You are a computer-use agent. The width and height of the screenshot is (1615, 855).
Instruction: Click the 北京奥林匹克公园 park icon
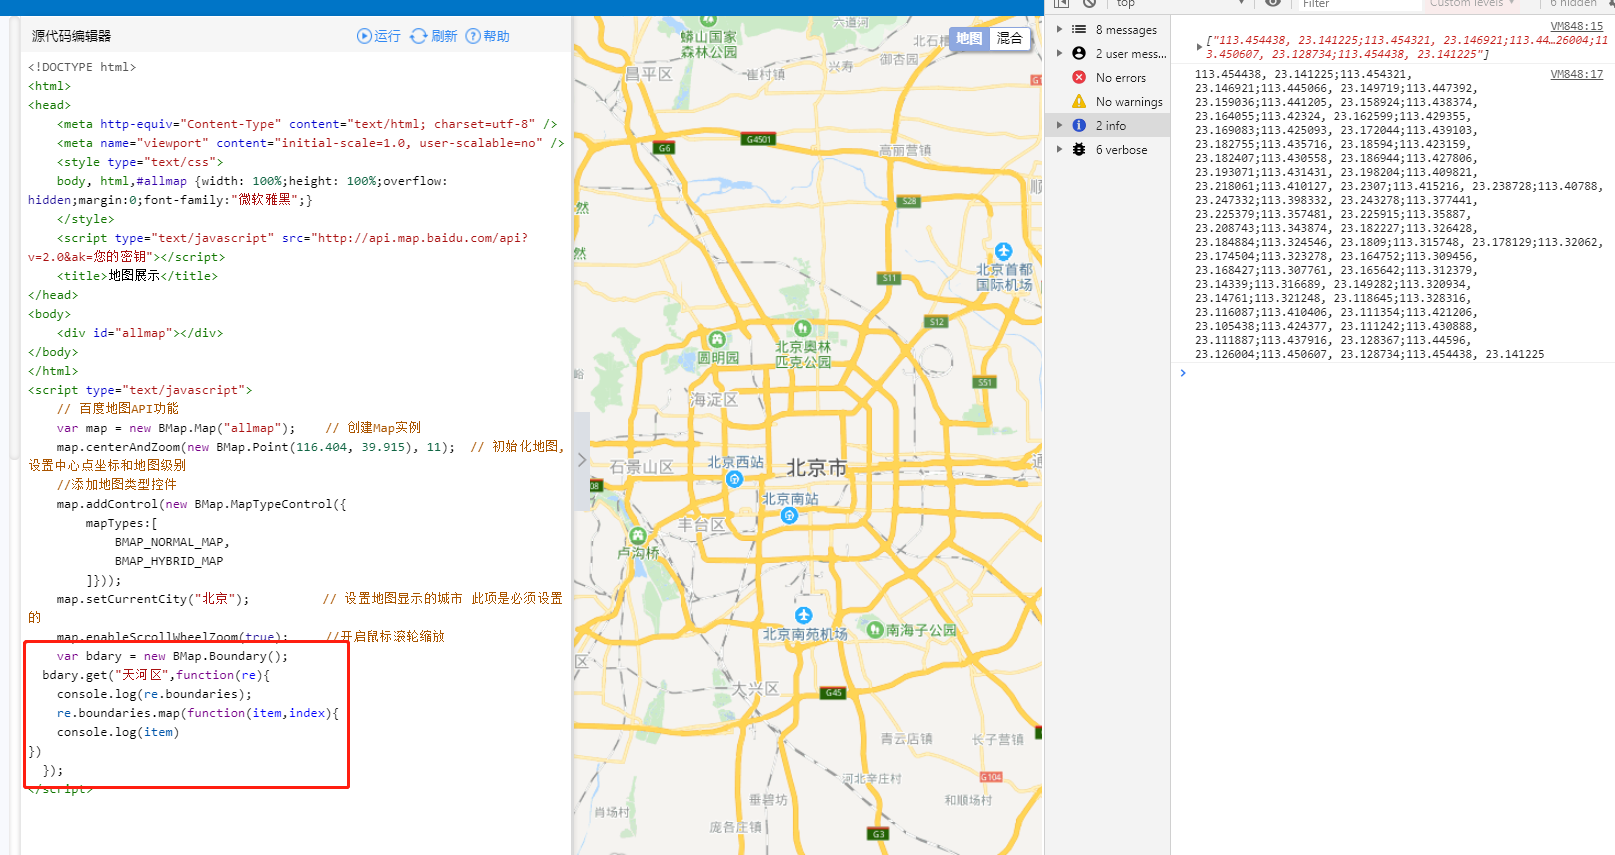802,328
